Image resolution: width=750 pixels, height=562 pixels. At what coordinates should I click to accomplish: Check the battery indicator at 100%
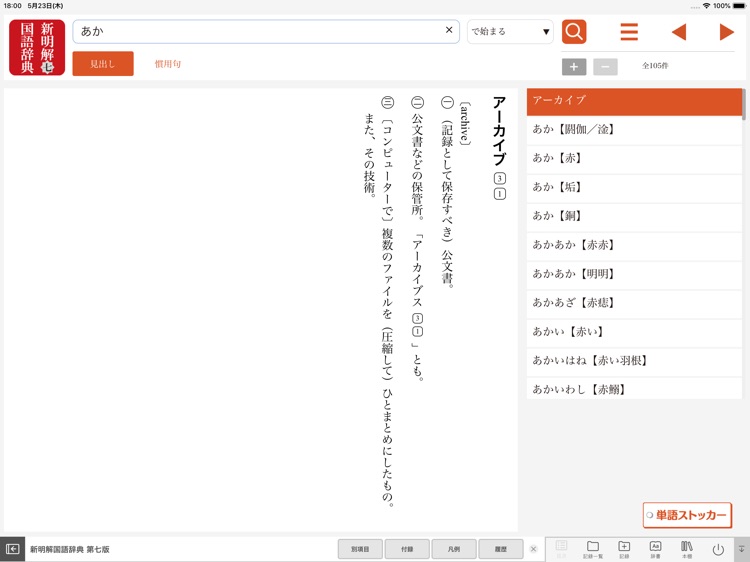click(739, 6)
